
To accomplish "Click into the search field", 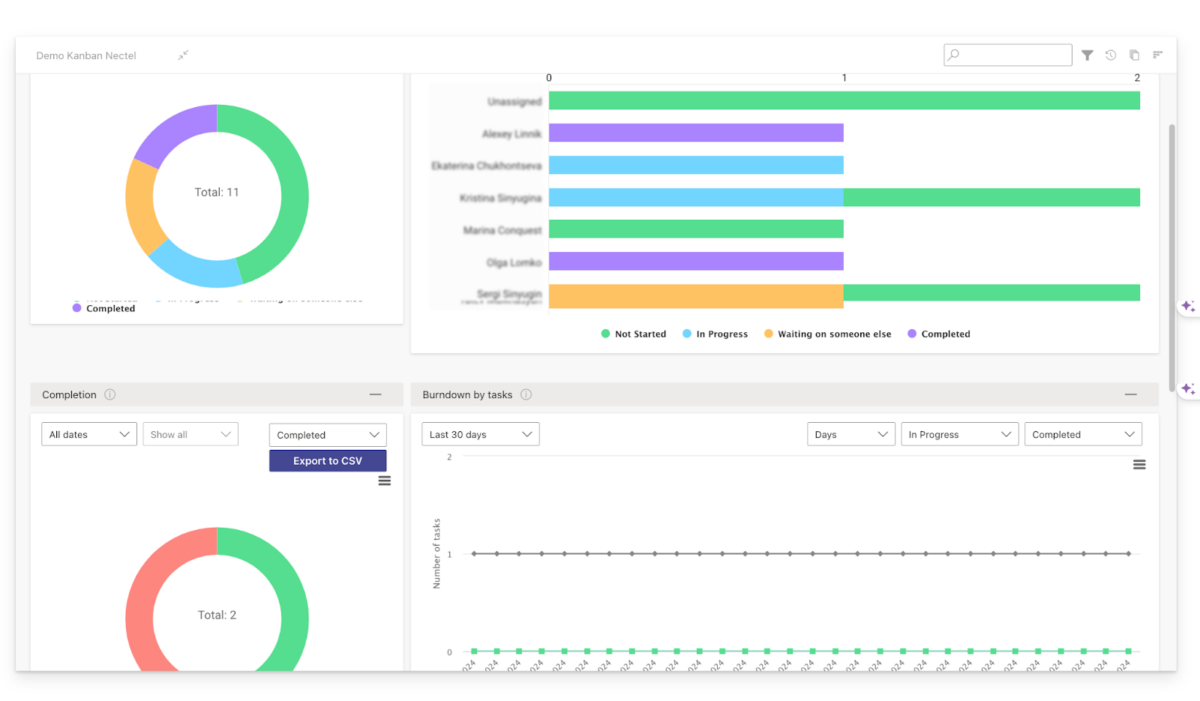I will (1007, 55).
